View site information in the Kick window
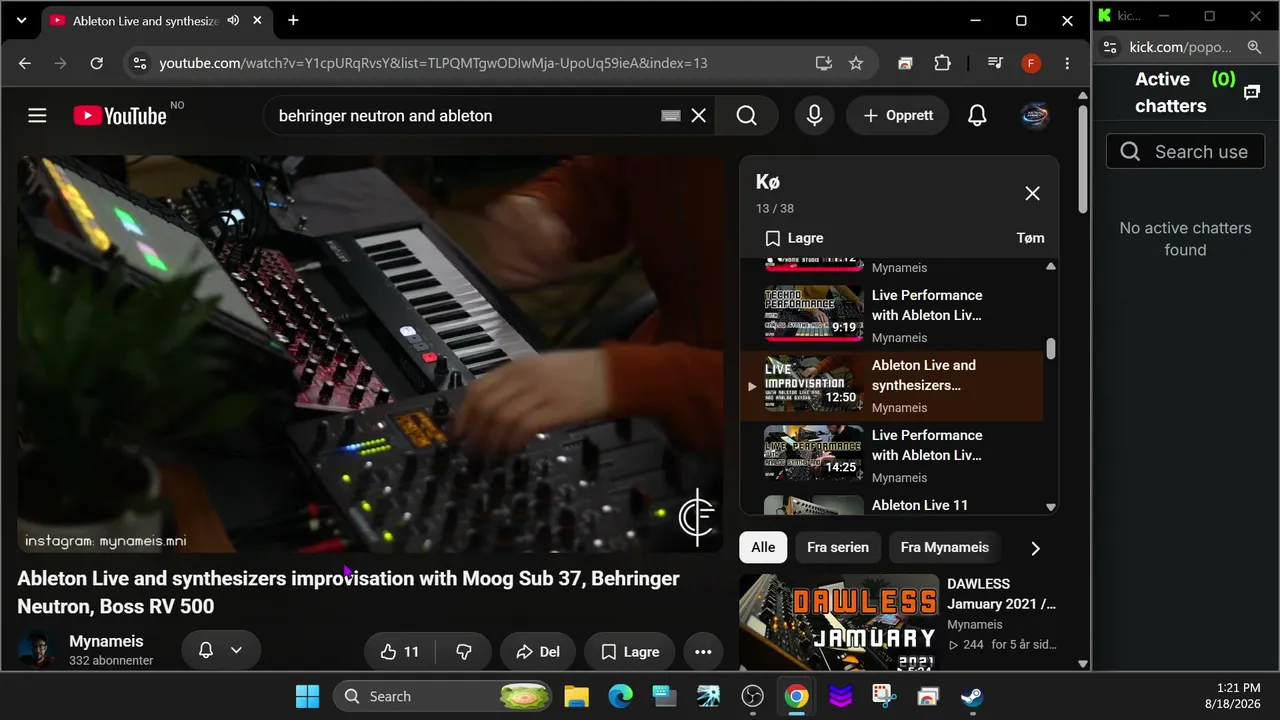This screenshot has width=1280, height=720. click(x=1110, y=47)
